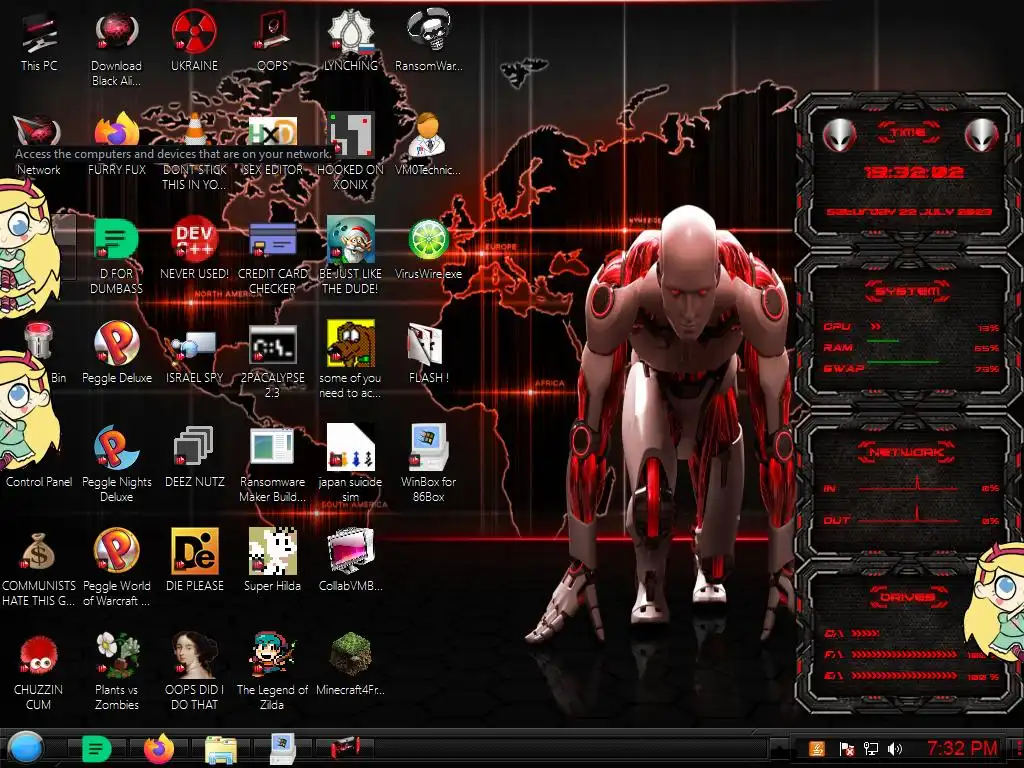This screenshot has height=768, width=1024.
Task: Click the DEEZ NUTZ stacked windows icon
Action: (x=194, y=457)
